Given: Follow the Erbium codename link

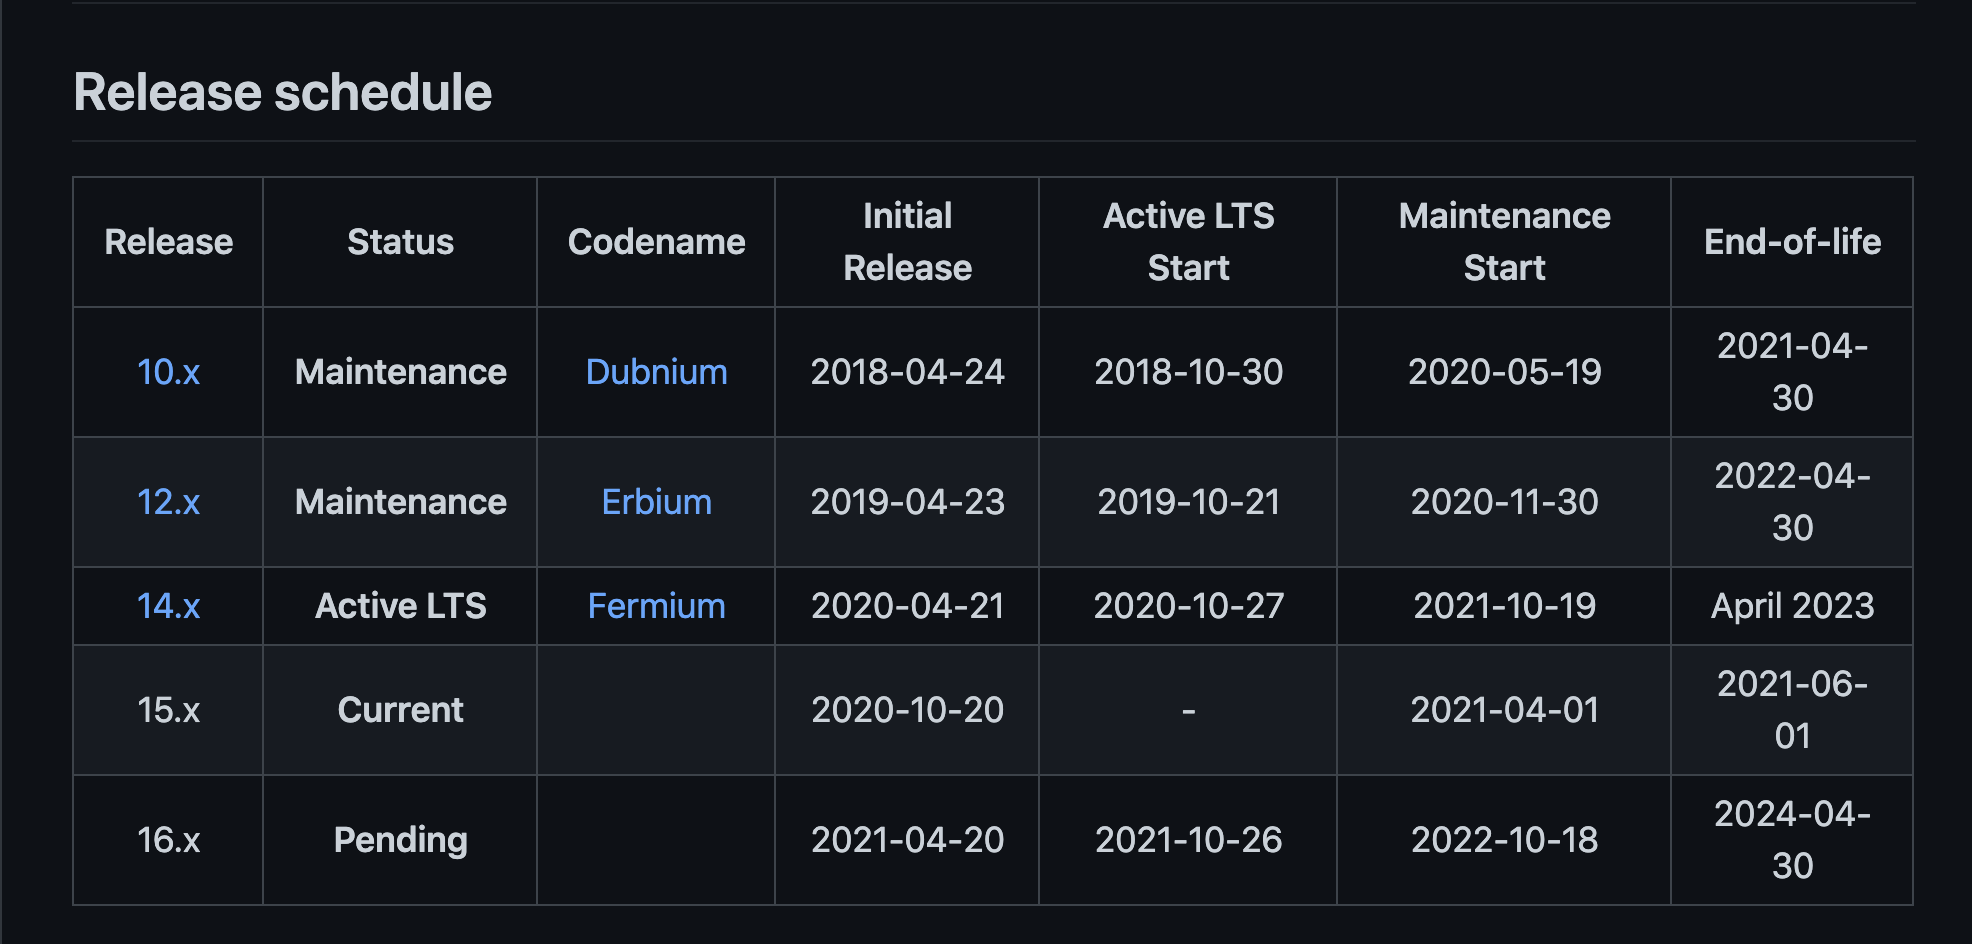Looking at the screenshot, I should (x=656, y=502).
